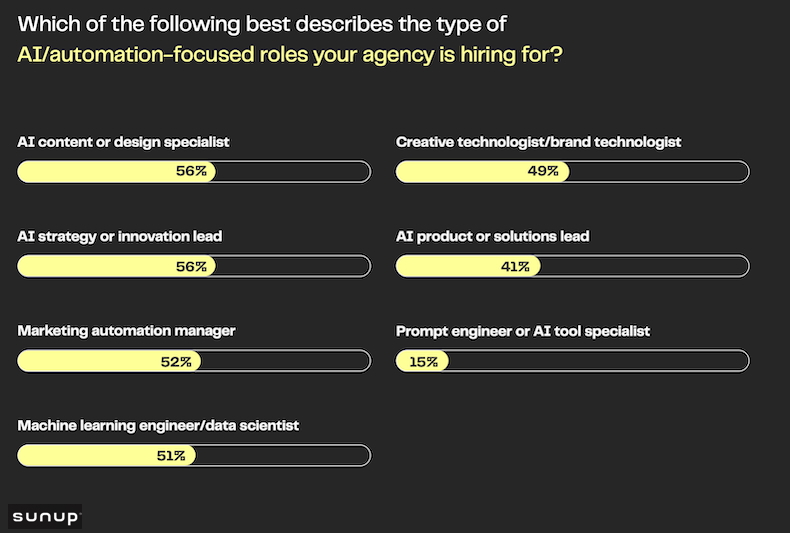This screenshot has height=533, width=790.
Task: Click the Creative technologist/brand technologist bar
Action: pos(572,172)
